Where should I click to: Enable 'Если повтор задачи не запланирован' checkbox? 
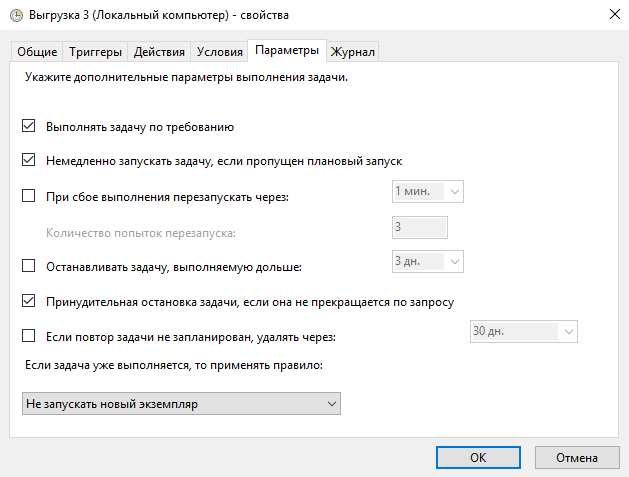pos(28,337)
